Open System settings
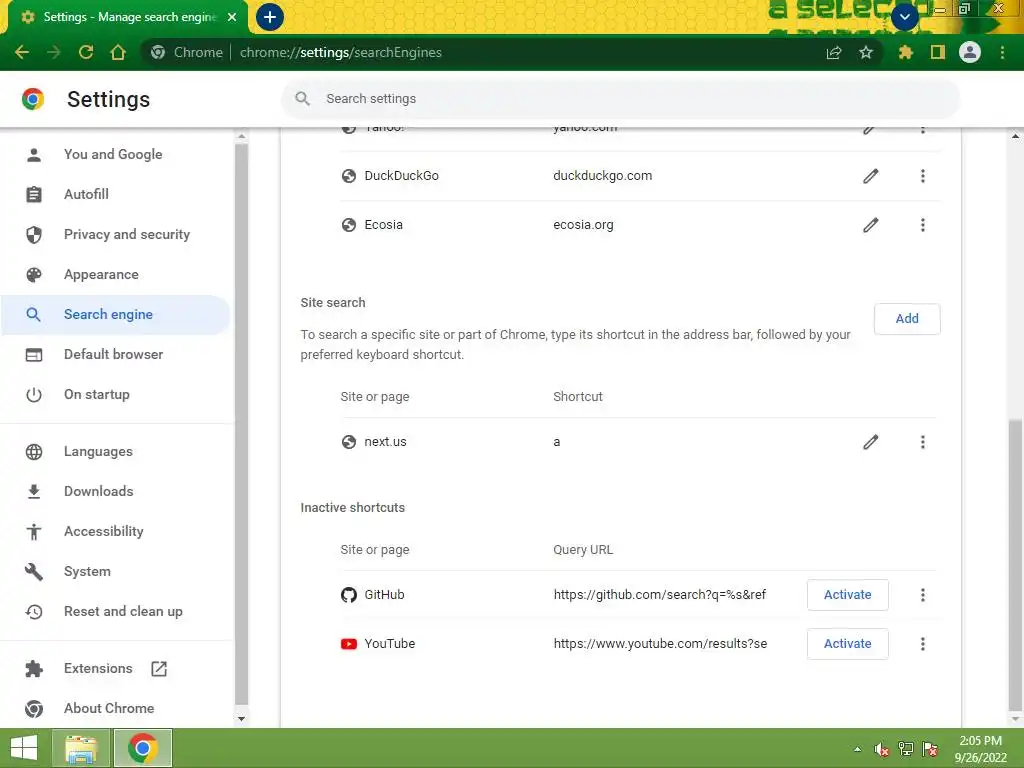 click(87, 571)
